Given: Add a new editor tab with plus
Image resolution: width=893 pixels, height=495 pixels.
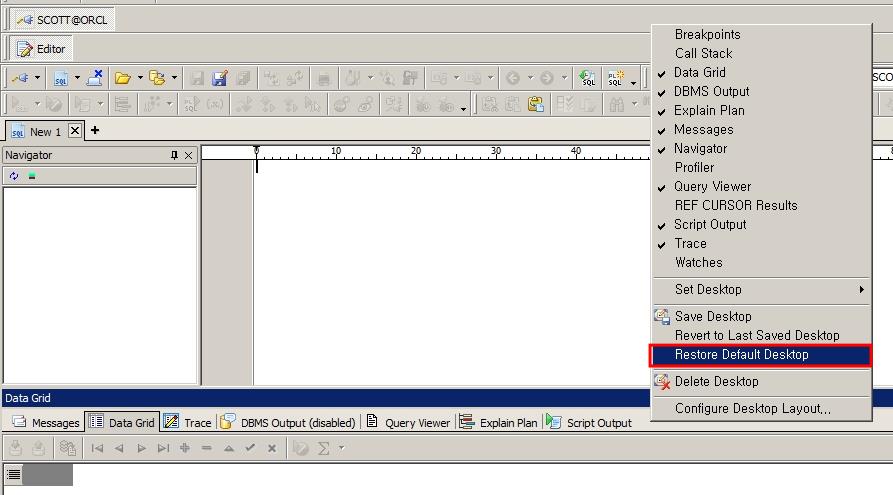Looking at the screenshot, I should point(95,131).
